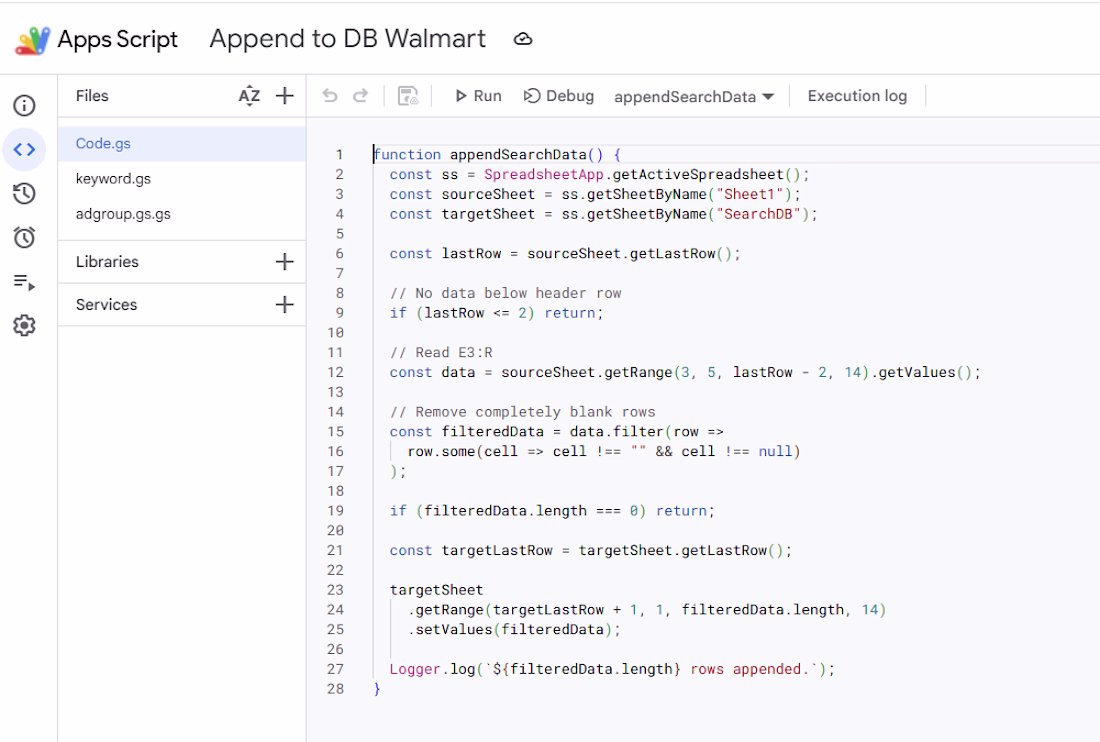Click the Files section header
Image resolution: width=1100 pixels, height=742 pixels.
93,96
